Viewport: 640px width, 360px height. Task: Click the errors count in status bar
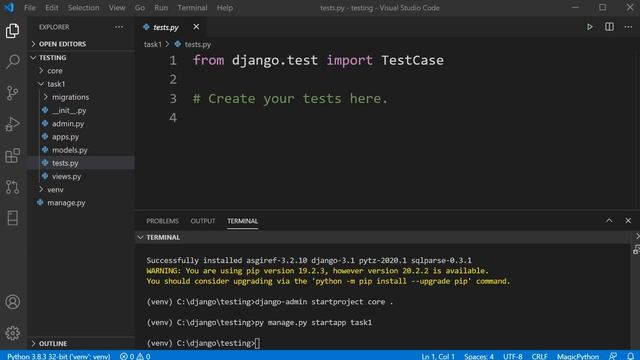coord(127,356)
